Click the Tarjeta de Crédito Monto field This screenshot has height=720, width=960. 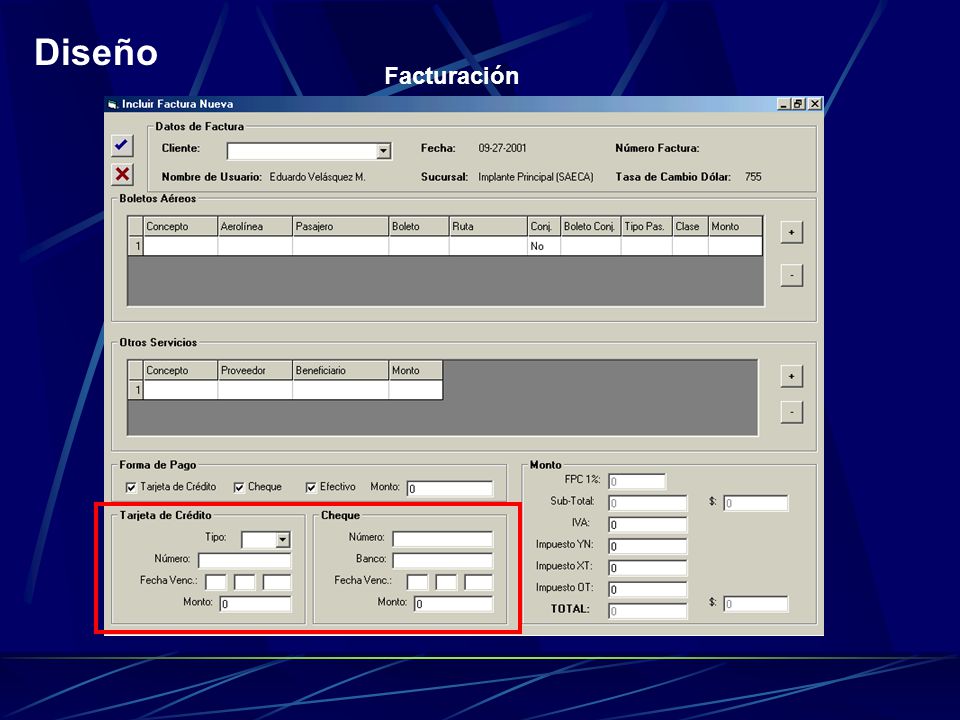pyautogui.click(x=255, y=604)
